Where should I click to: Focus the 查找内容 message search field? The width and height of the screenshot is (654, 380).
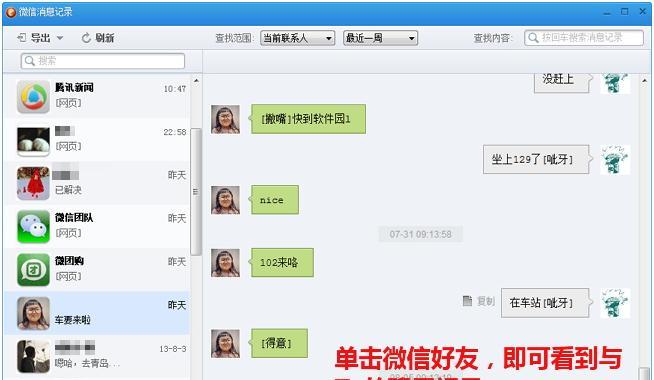click(x=584, y=38)
